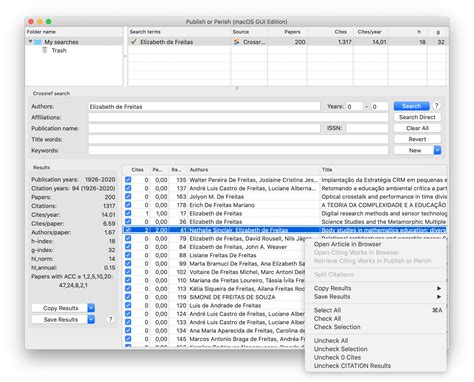
Task: Choose Select All in context menu
Action: click(x=327, y=310)
